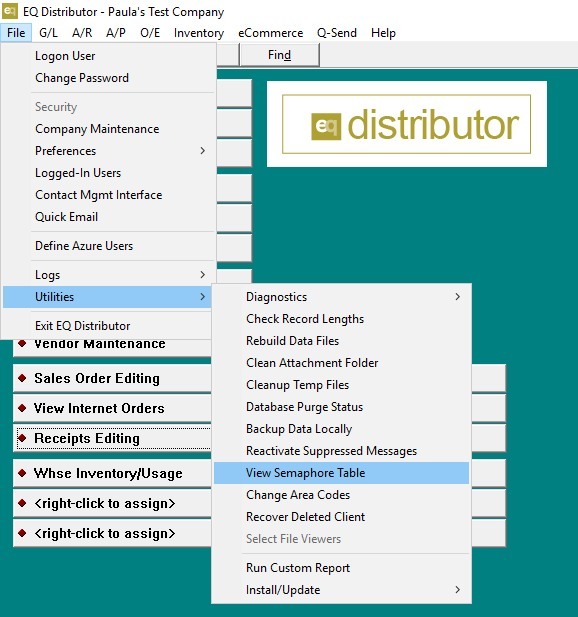The width and height of the screenshot is (578, 617).
Task: Open the Help menu
Action: (x=383, y=33)
